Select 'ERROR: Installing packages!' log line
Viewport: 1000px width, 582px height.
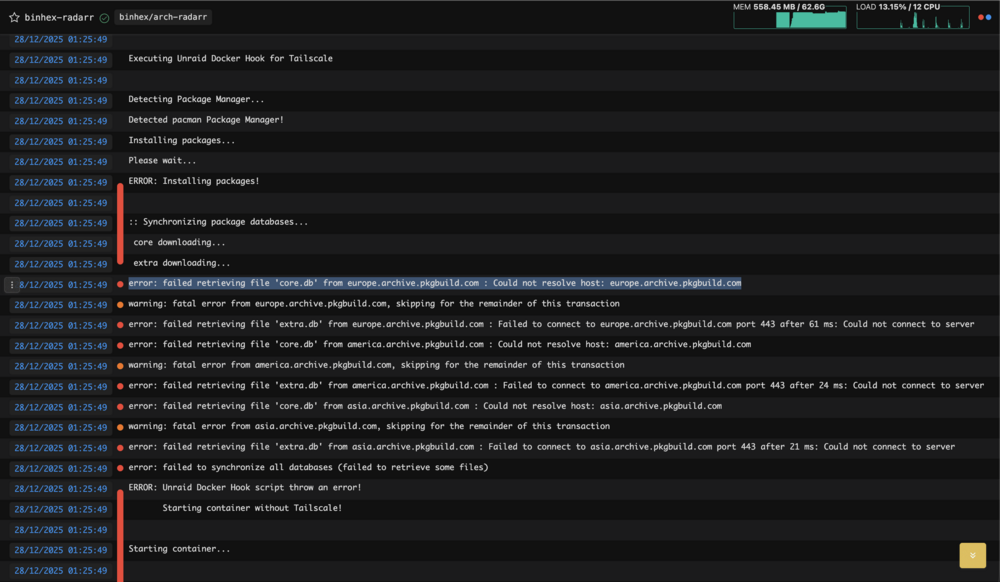(194, 181)
